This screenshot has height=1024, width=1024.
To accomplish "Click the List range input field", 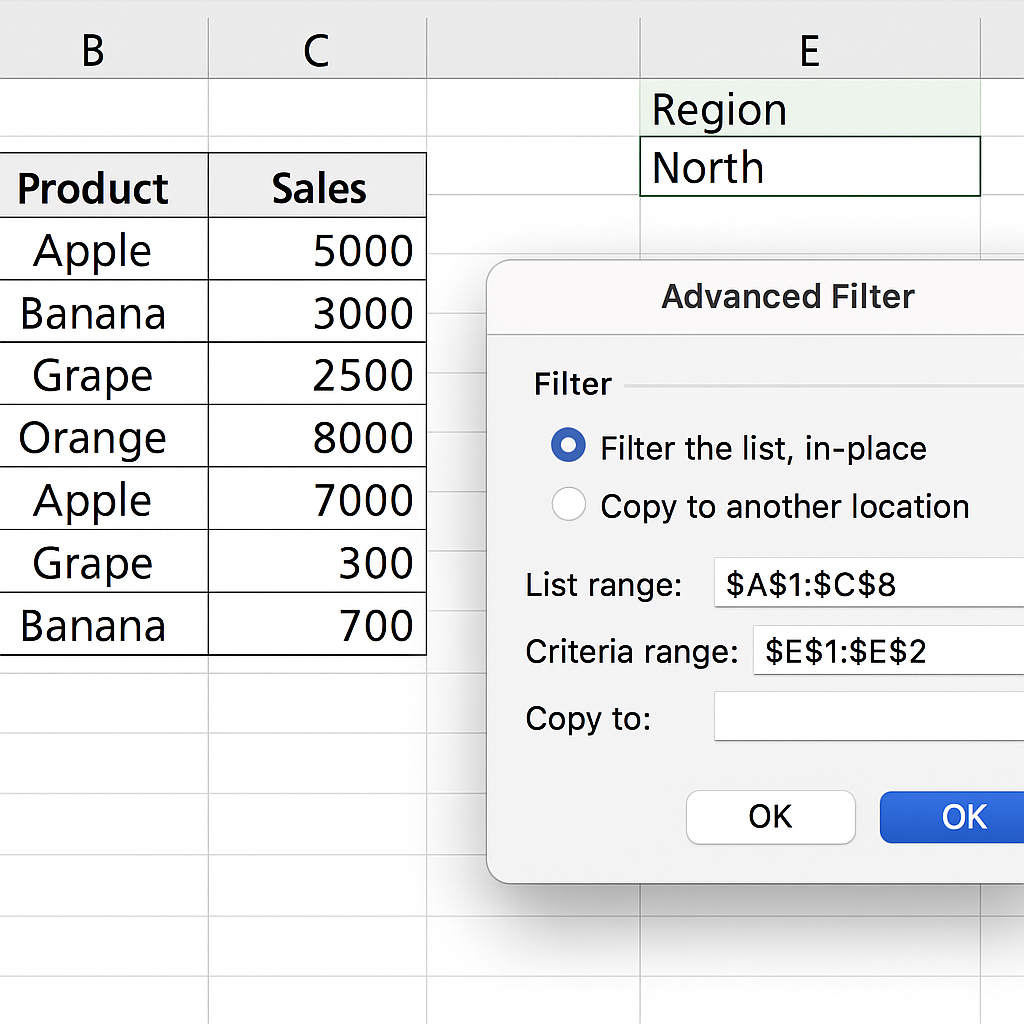I will click(x=868, y=584).
